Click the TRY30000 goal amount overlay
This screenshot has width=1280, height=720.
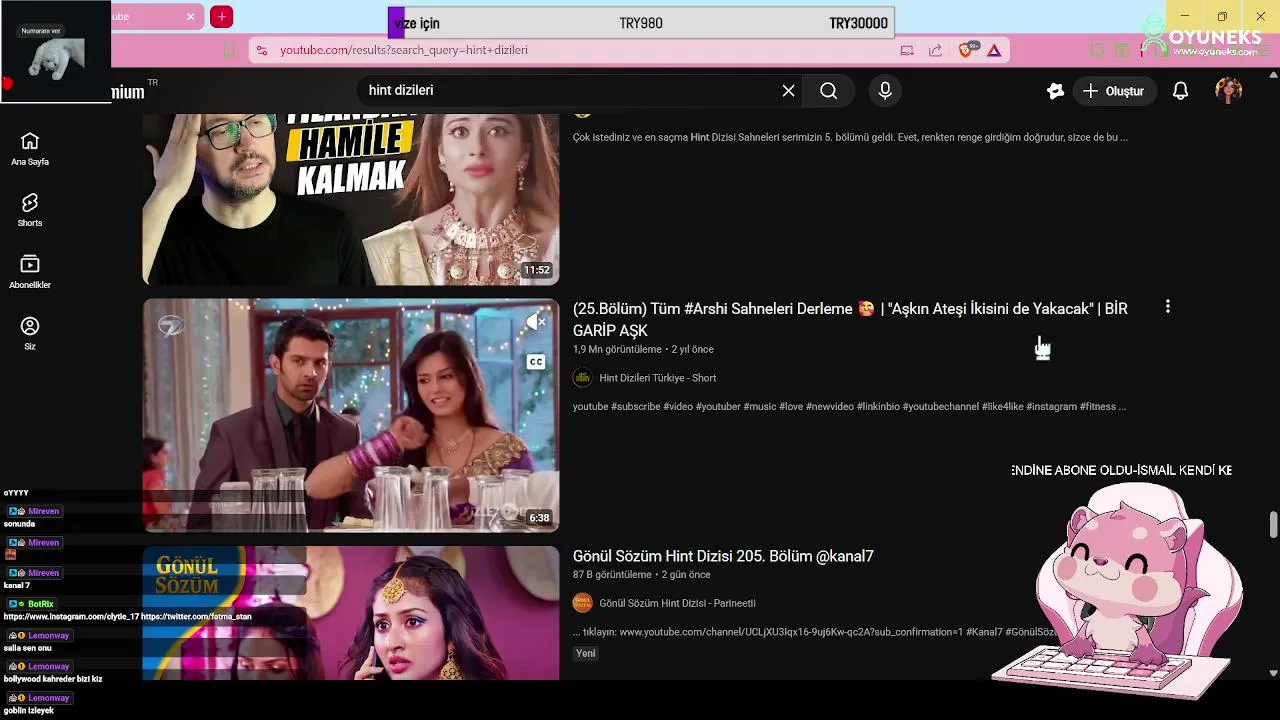coord(858,23)
